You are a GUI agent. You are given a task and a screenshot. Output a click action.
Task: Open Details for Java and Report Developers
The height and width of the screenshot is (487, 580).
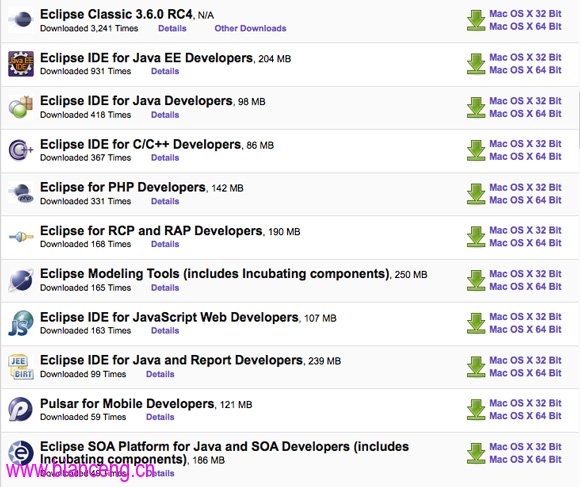tap(160, 374)
